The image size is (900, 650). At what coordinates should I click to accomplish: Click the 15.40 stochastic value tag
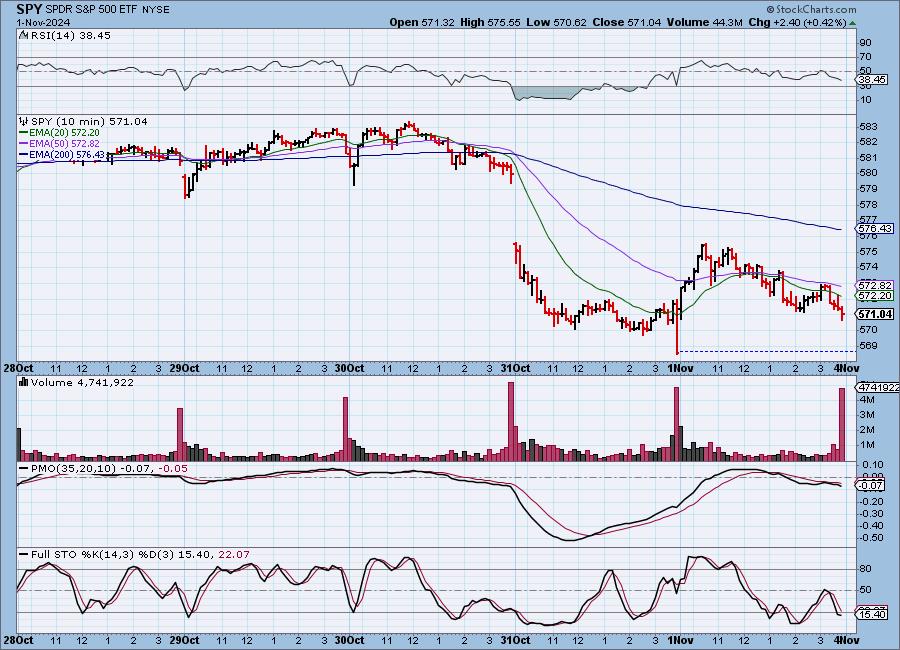click(872, 614)
